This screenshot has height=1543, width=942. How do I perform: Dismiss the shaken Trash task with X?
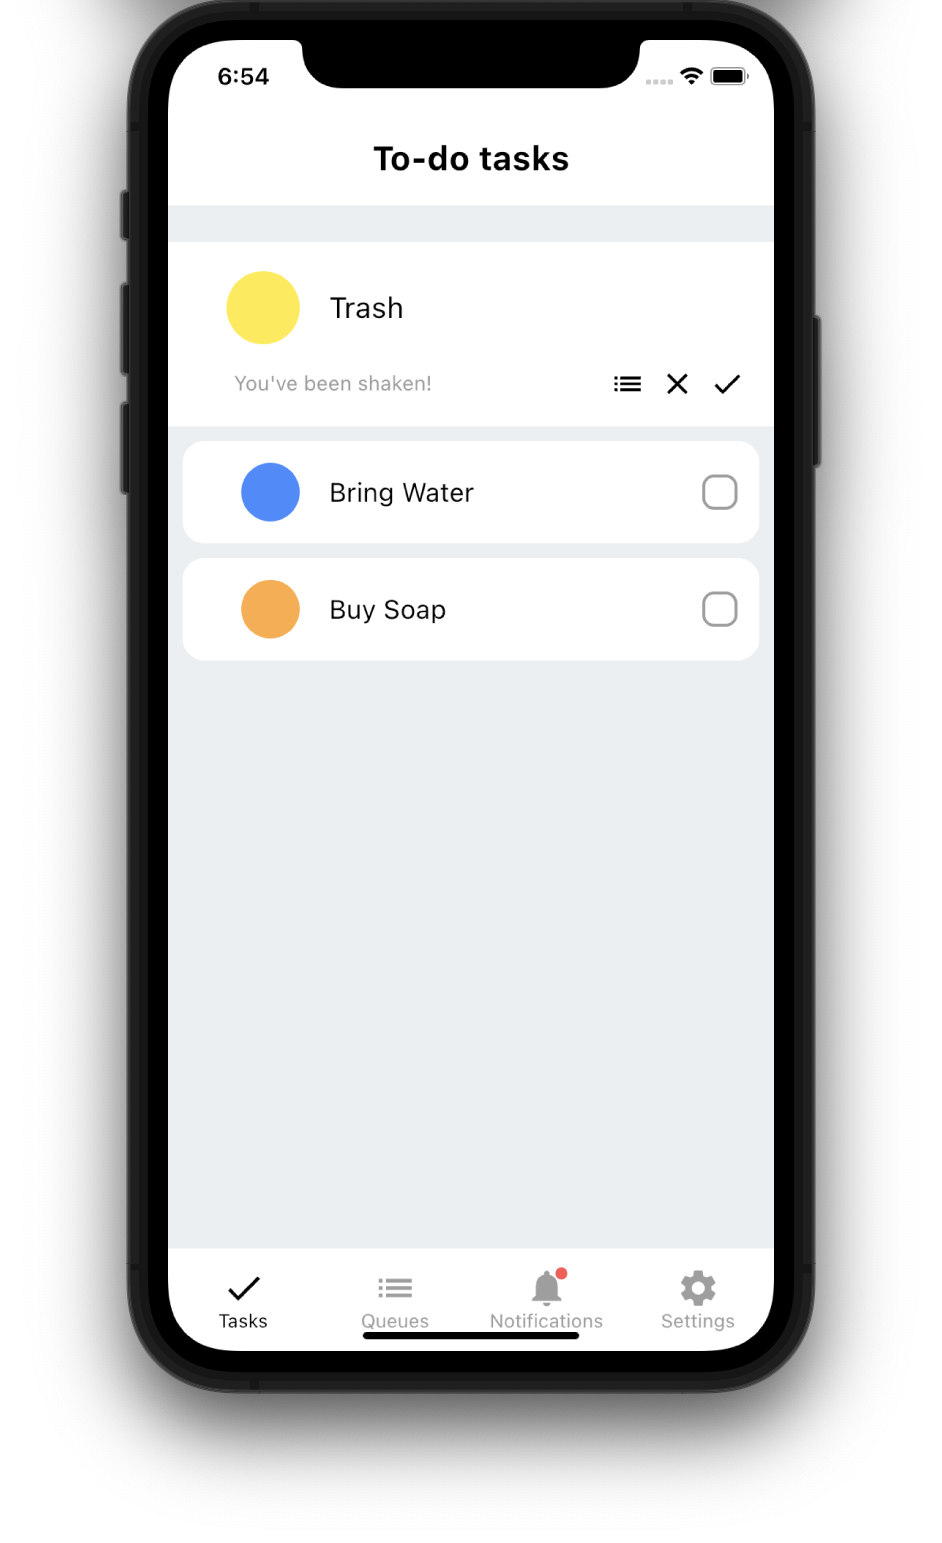[x=677, y=384]
